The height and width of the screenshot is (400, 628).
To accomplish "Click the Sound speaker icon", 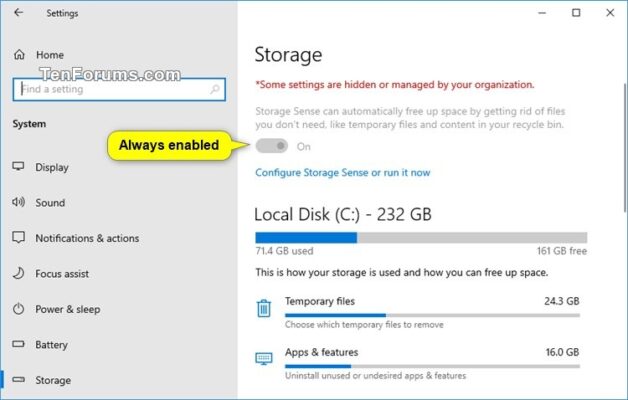I will pos(19,203).
